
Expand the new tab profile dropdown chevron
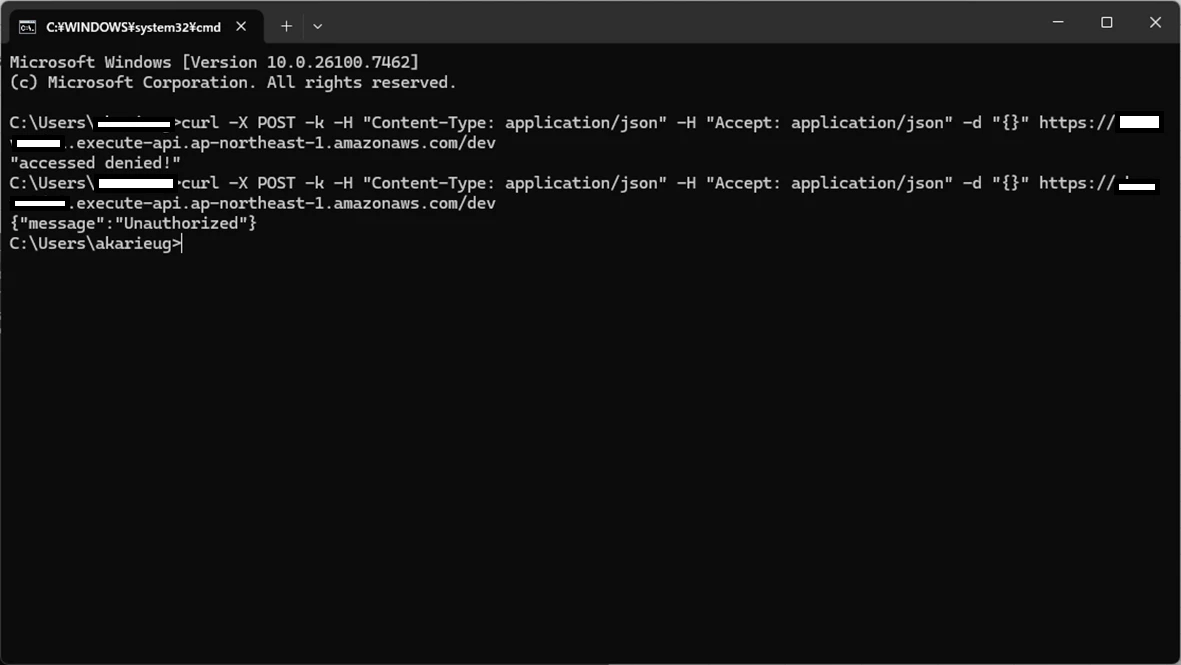pyautogui.click(x=318, y=26)
